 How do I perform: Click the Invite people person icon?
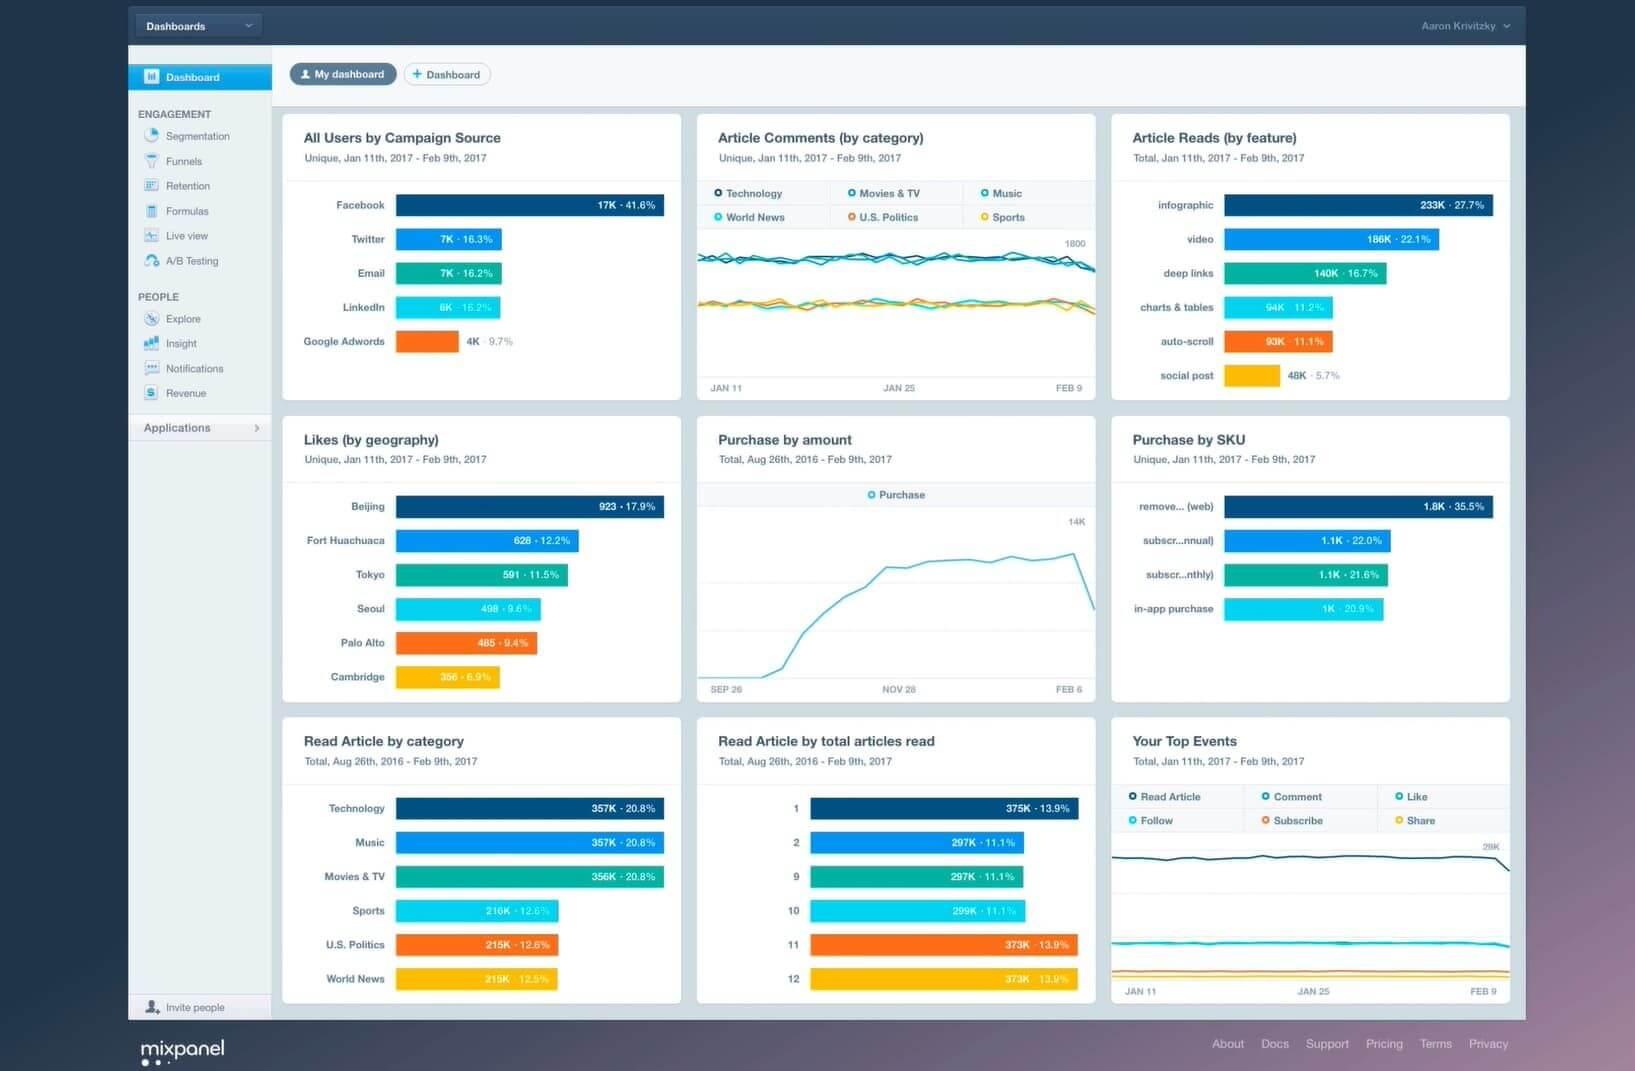152,1007
